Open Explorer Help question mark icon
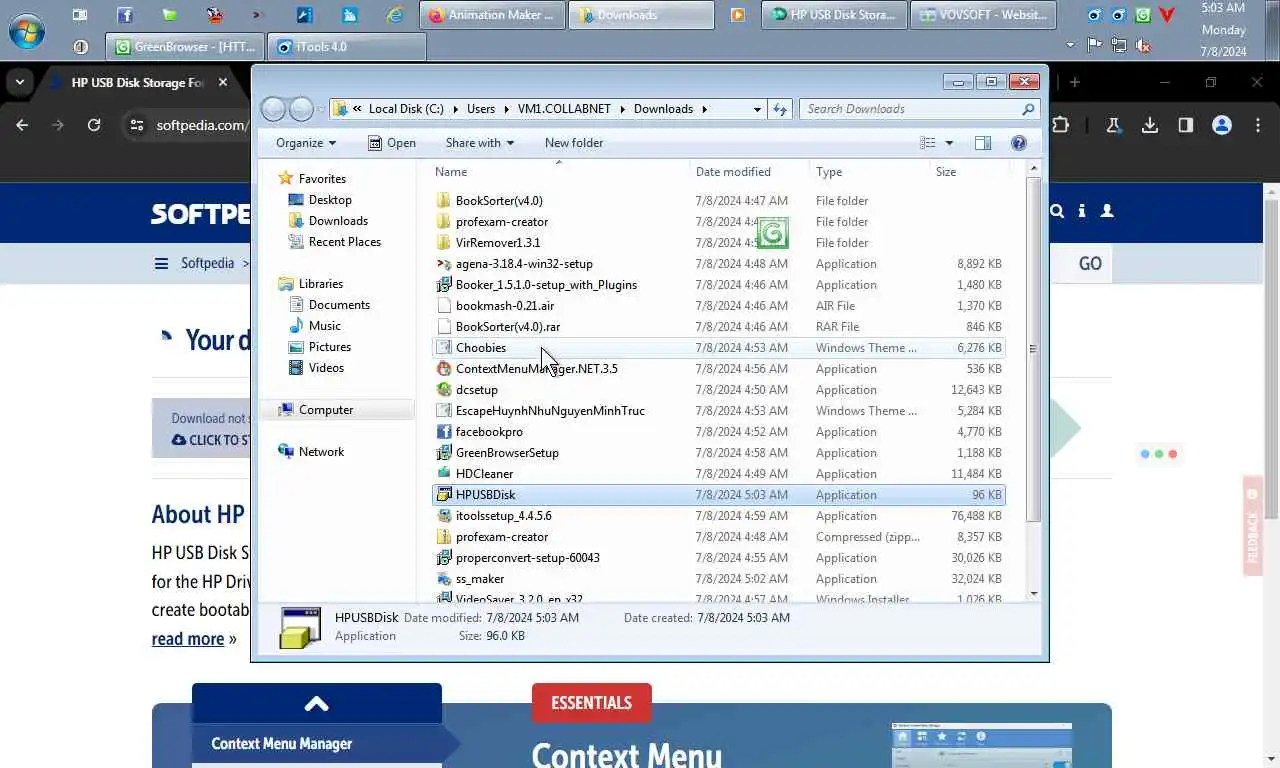 click(x=1019, y=143)
